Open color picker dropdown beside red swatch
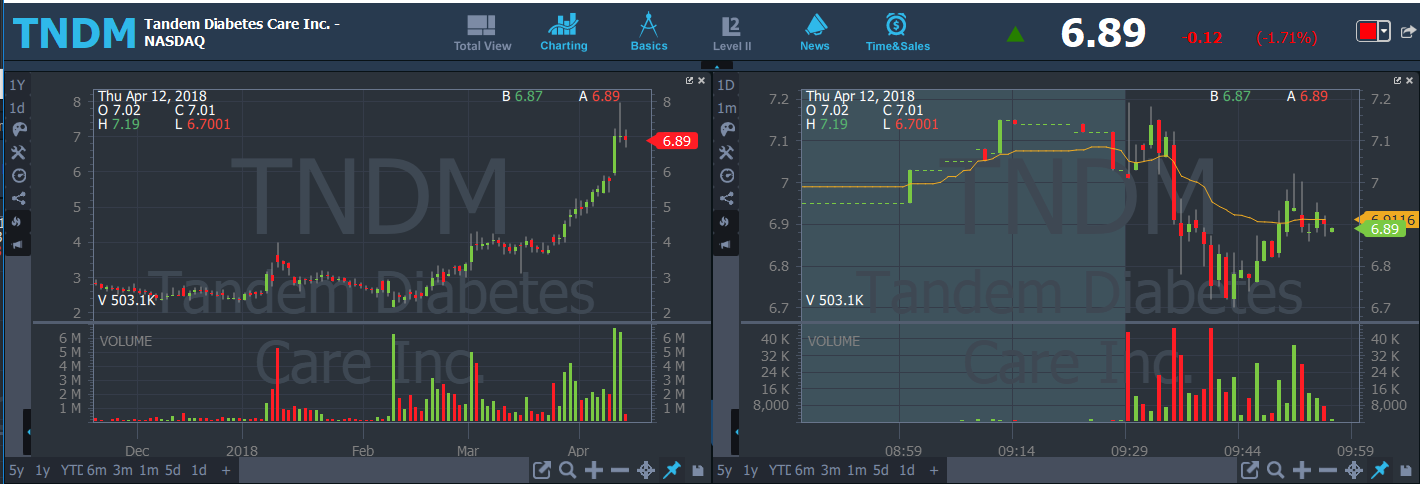1420x484 pixels. (x=1384, y=32)
